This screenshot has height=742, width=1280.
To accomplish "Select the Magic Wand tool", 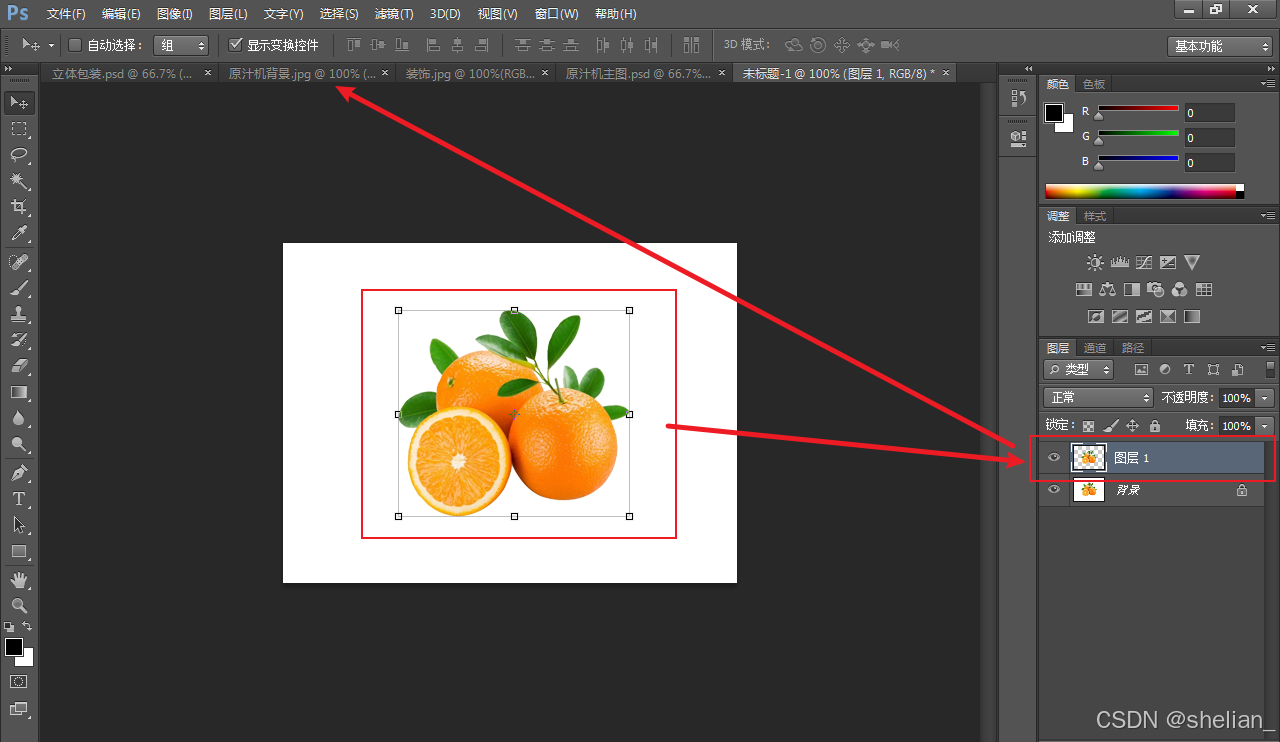I will pyautogui.click(x=19, y=181).
